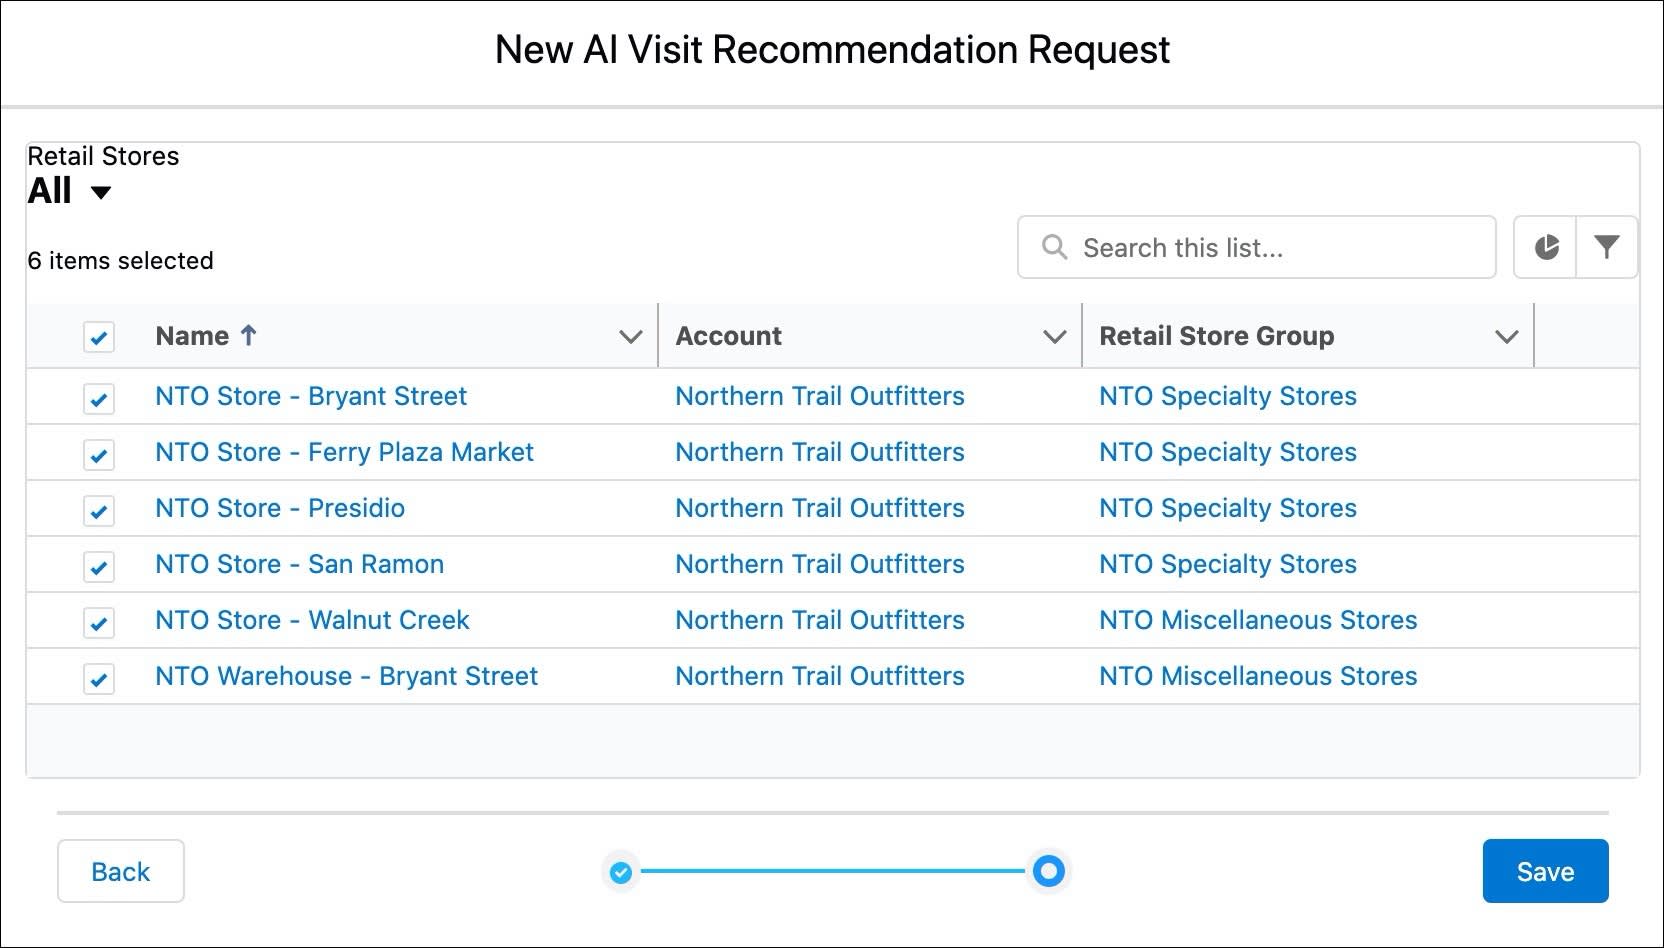Open NTO Miscellaneous Stores from Walnut Creek row
Image resolution: width=1664 pixels, height=948 pixels.
[x=1258, y=620]
